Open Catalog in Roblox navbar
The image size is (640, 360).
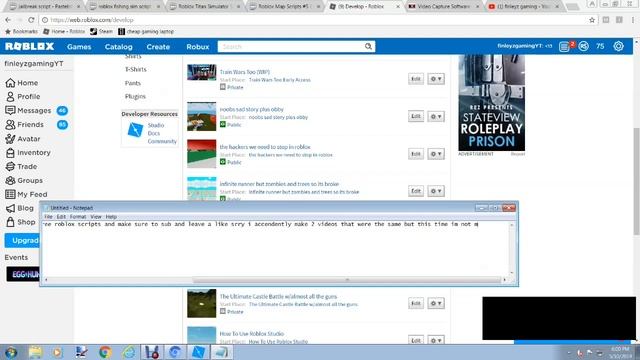118,47
